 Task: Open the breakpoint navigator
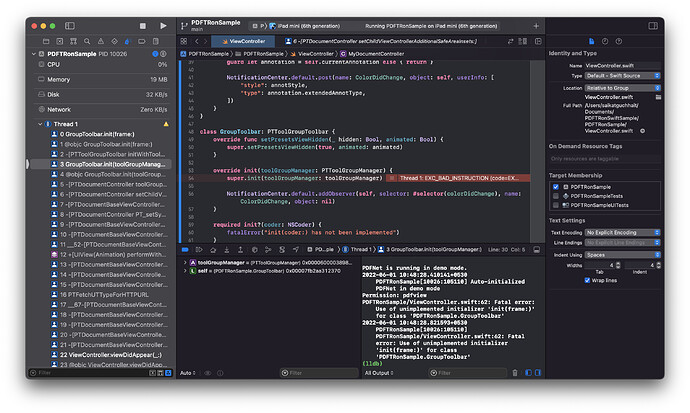click(142, 41)
